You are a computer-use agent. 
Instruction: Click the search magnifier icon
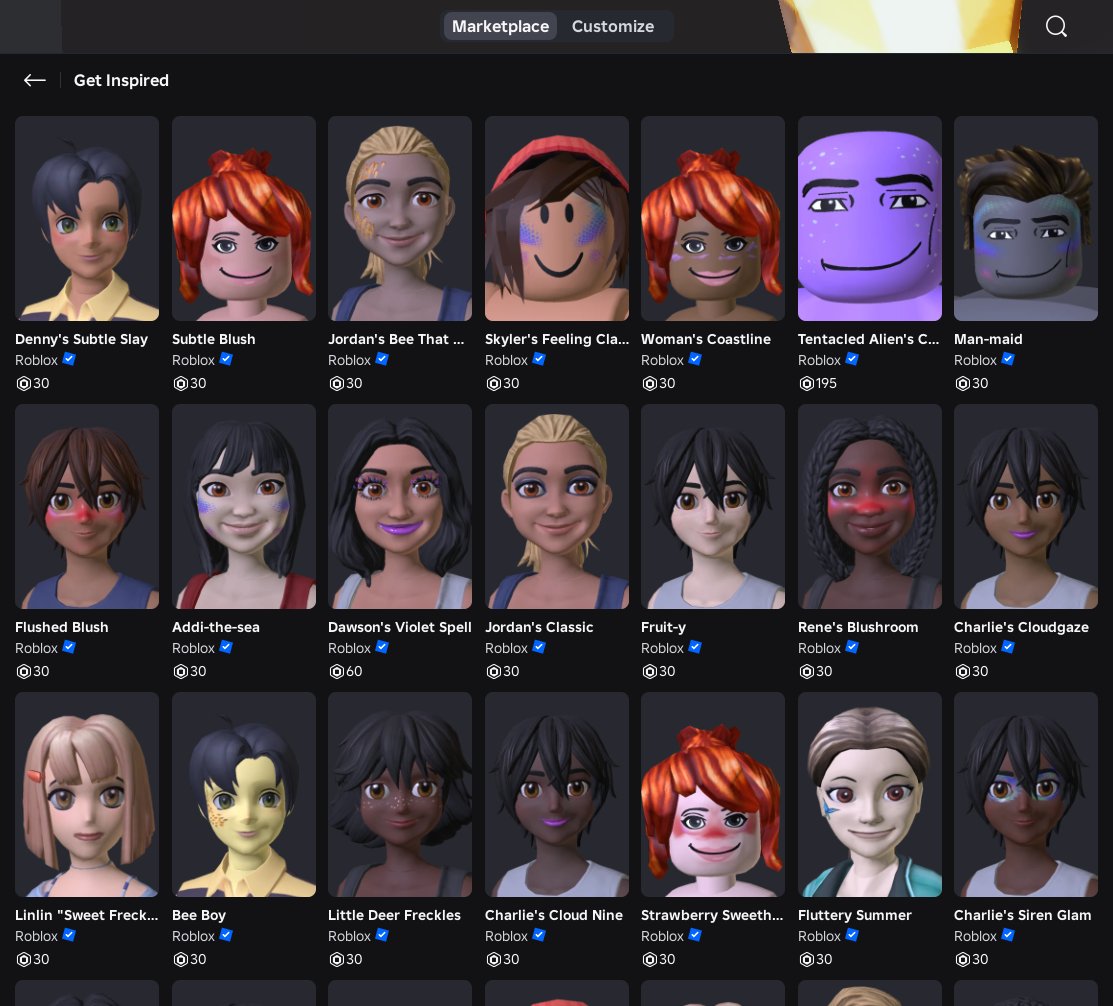tap(1056, 26)
